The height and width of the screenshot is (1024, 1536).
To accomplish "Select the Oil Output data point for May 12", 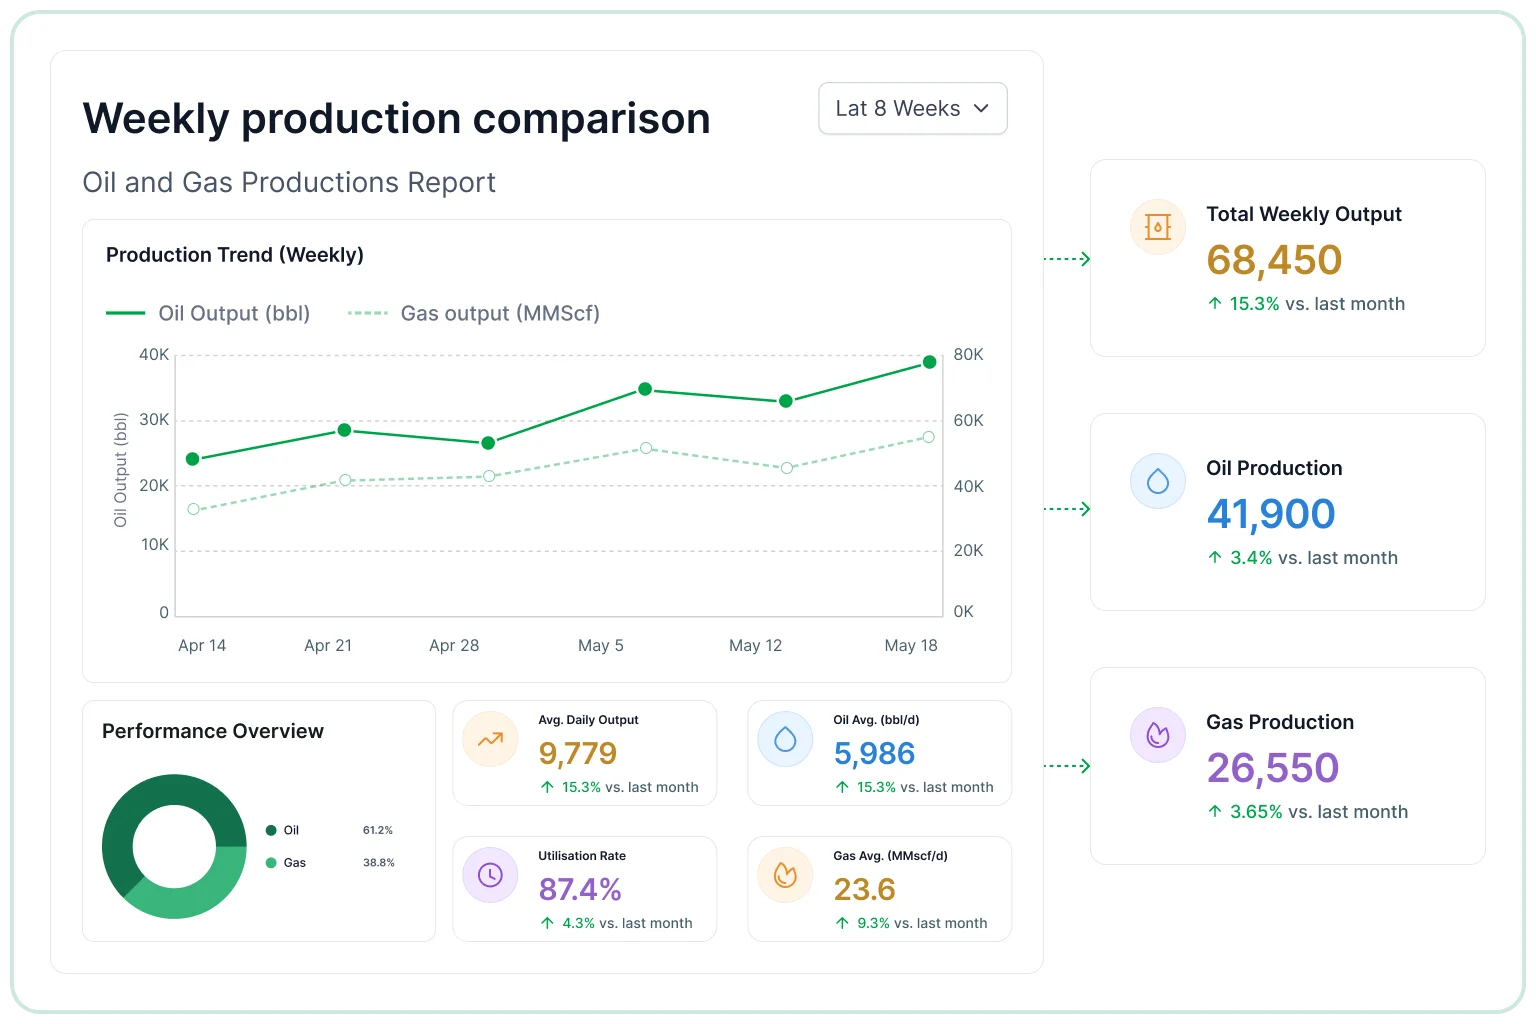I will pyautogui.click(x=786, y=401).
